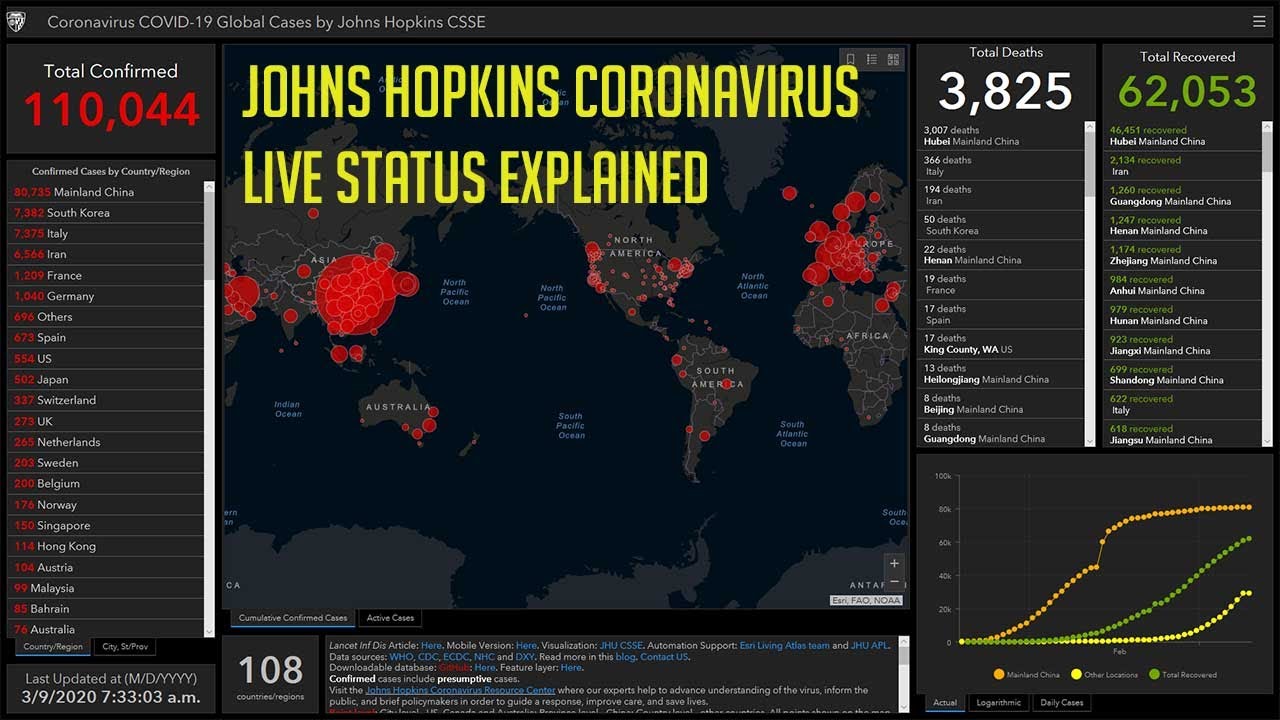The width and height of the screenshot is (1280, 720).
Task: Click 984 recovered Anhui entry
Action: pyautogui.click(x=1183, y=285)
